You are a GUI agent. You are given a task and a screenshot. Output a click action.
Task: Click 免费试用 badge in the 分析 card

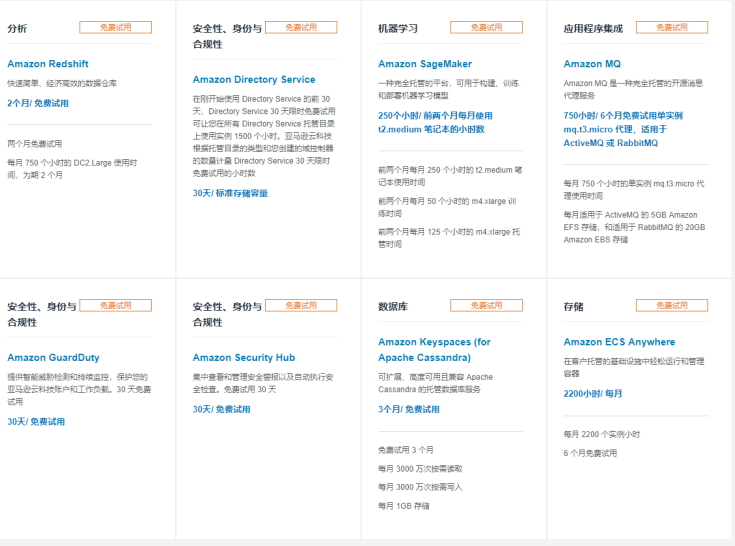[115, 28]
